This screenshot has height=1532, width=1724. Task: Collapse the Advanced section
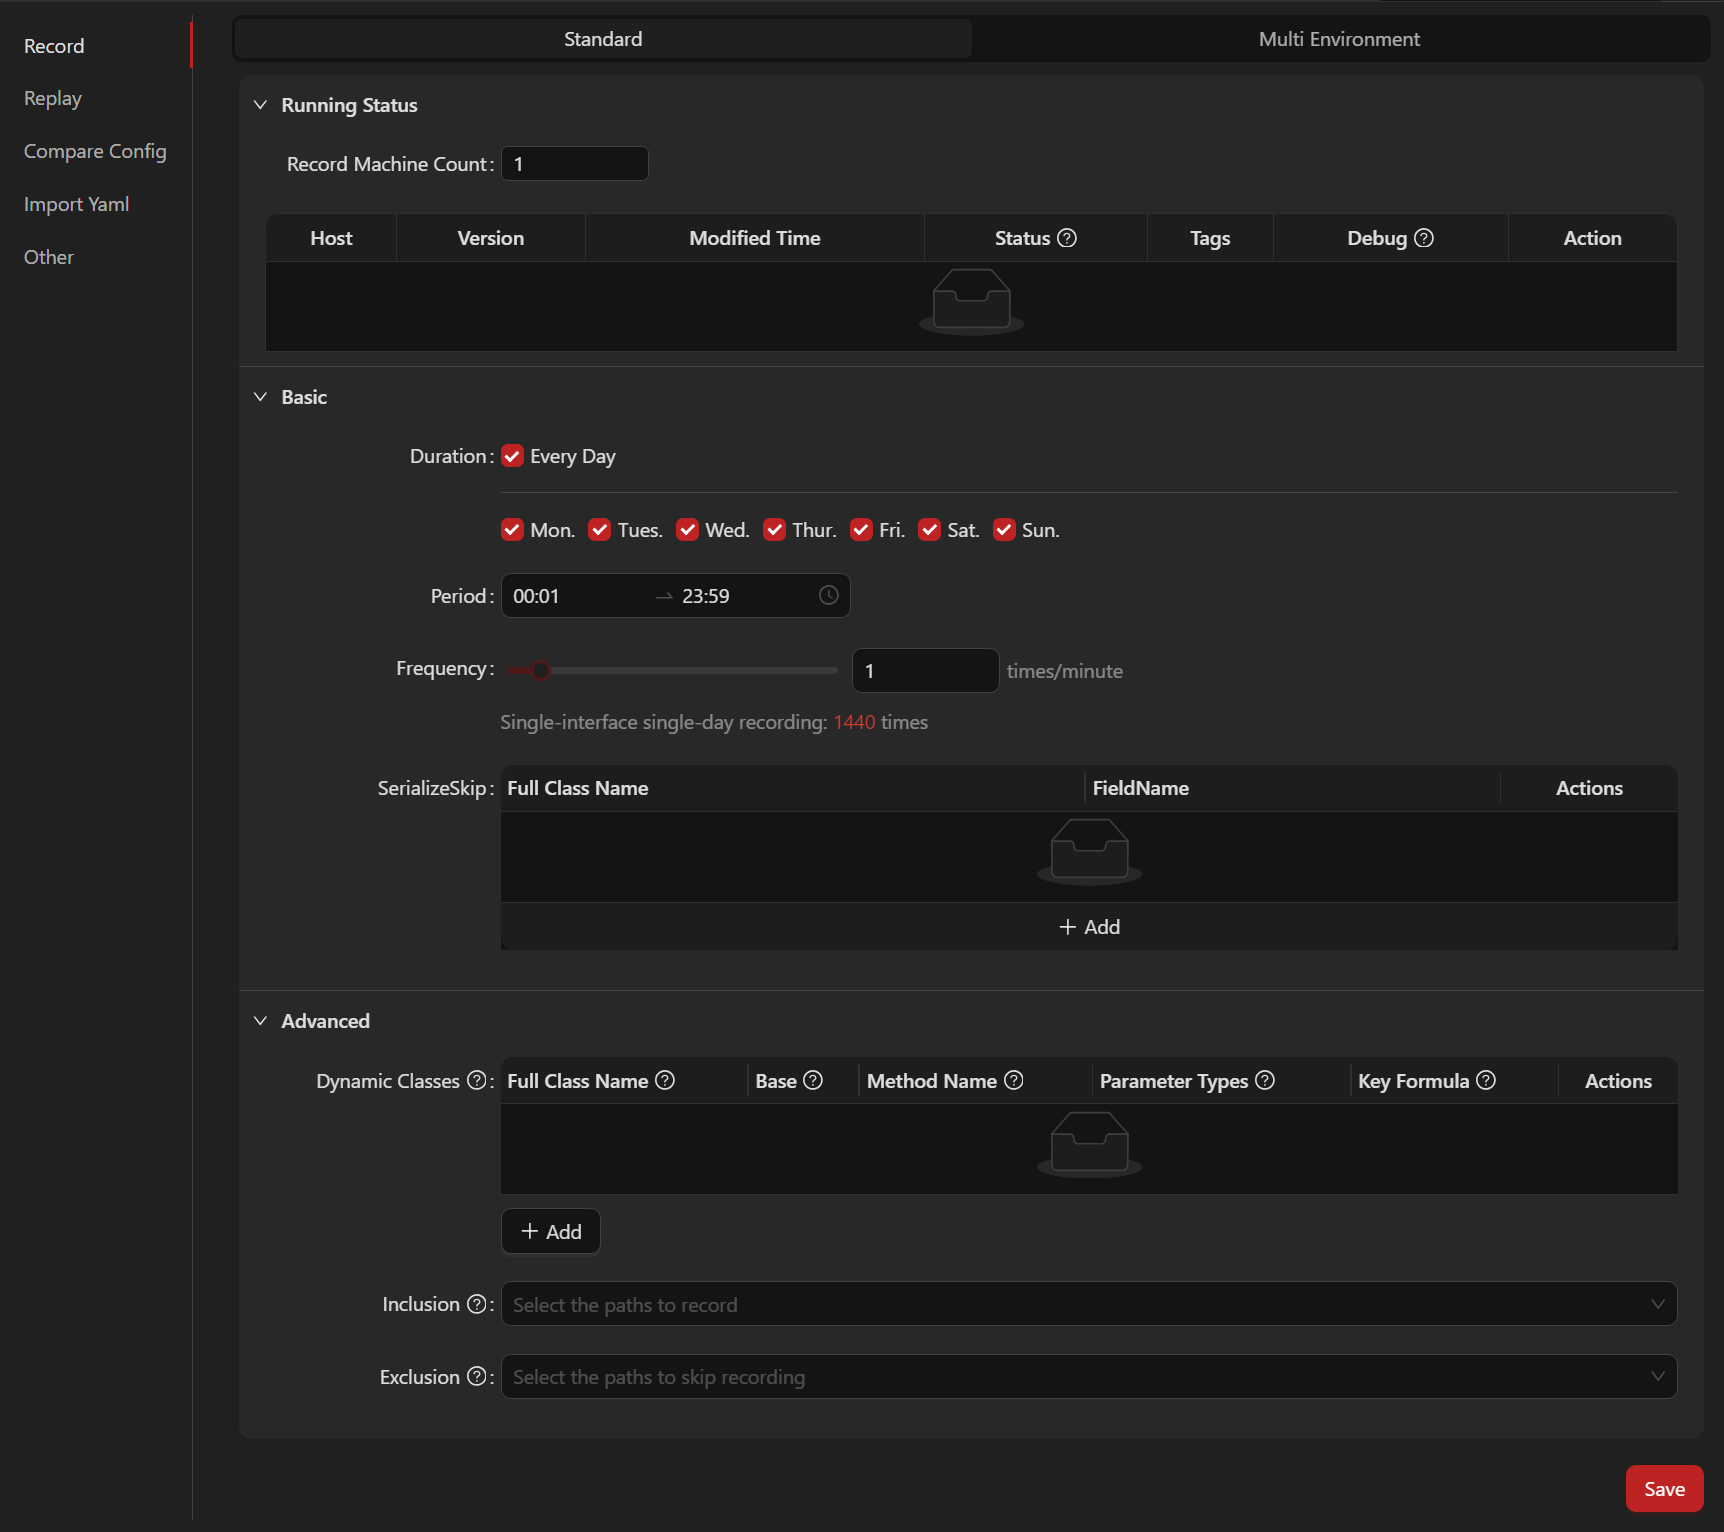[x=261, y=1021]
